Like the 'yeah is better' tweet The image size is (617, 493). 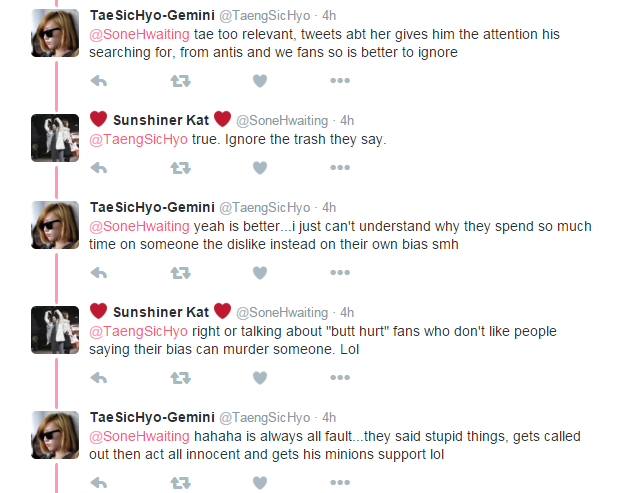point(260,273)
